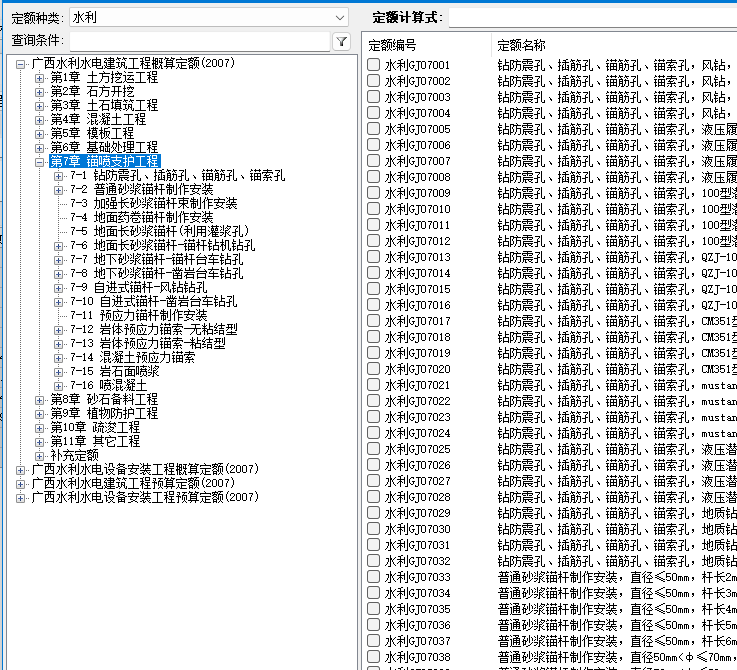The width and height of the screenshot is (737, 670).
Task: Click quota code 水利GJ07020
Action: (417, 369)
